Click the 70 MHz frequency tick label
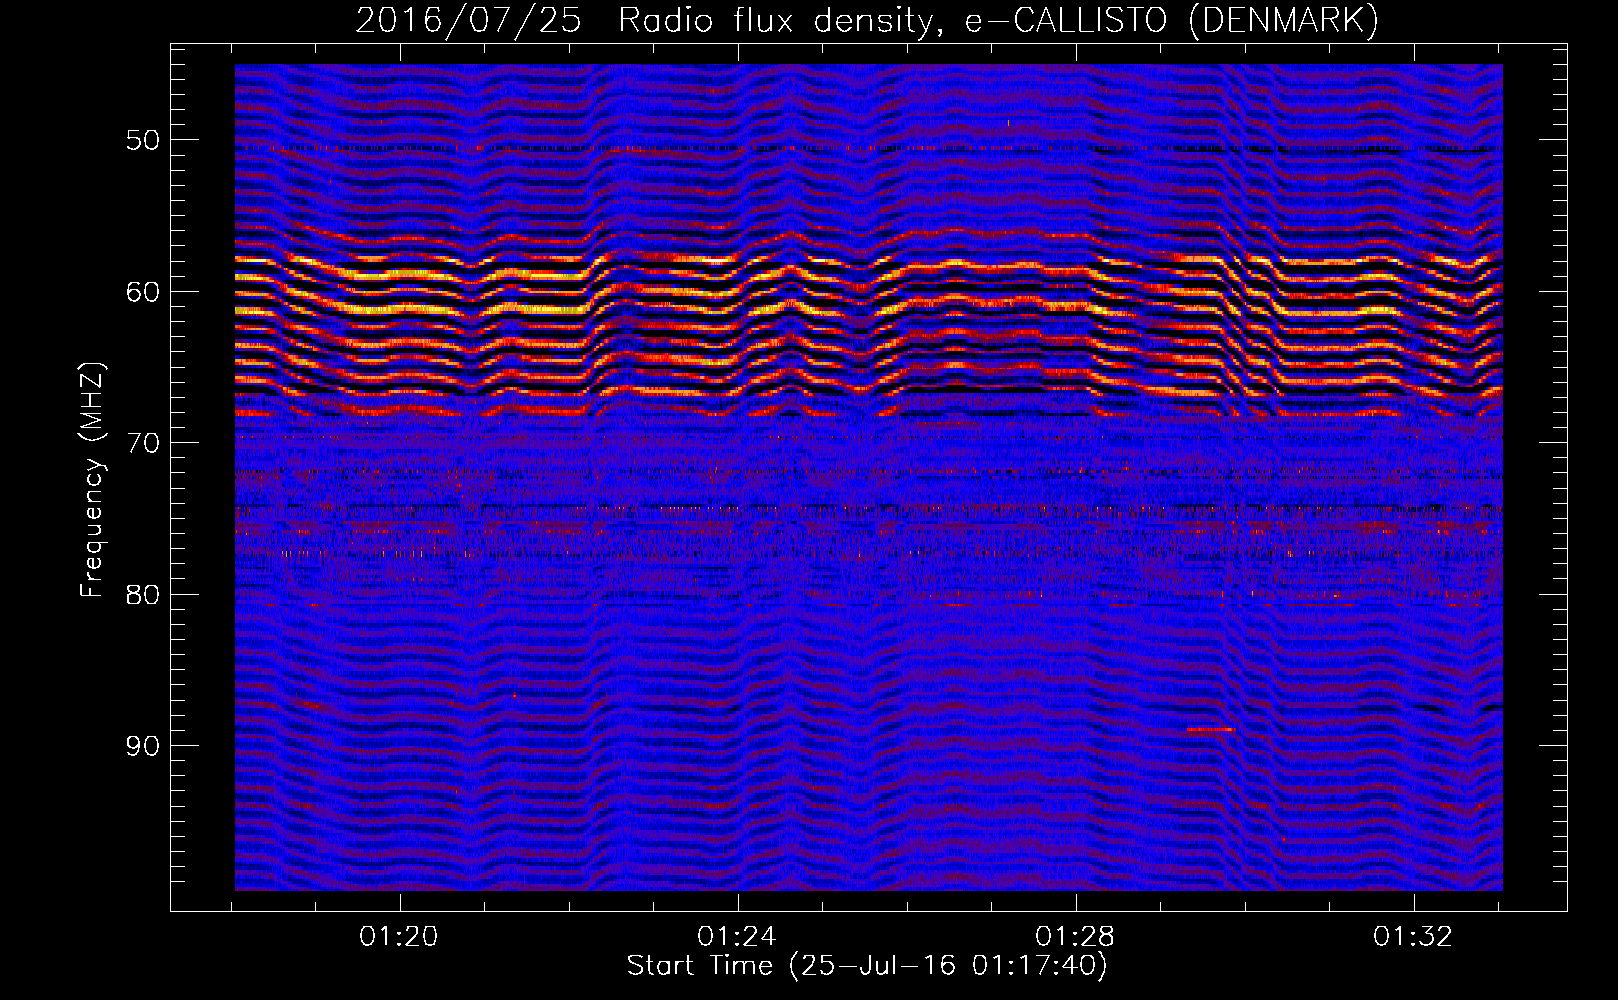1618x1000 pixels. 143,443
